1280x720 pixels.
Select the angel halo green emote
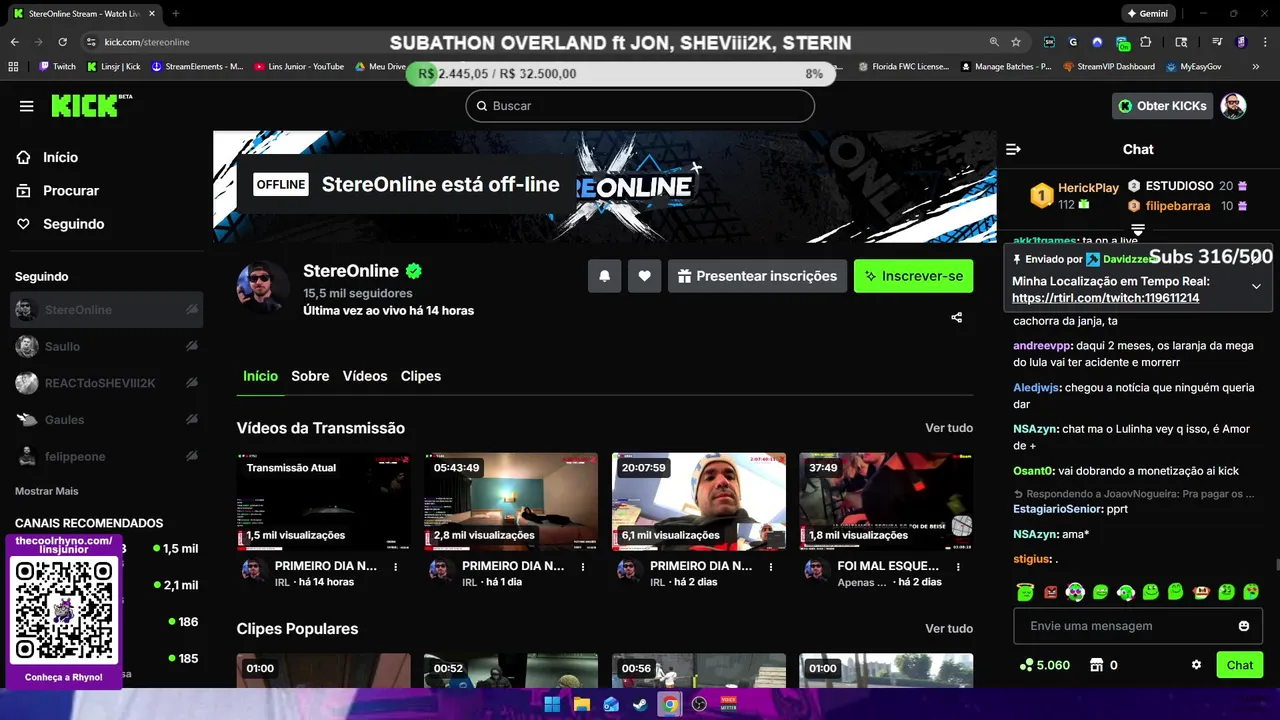1025,592
